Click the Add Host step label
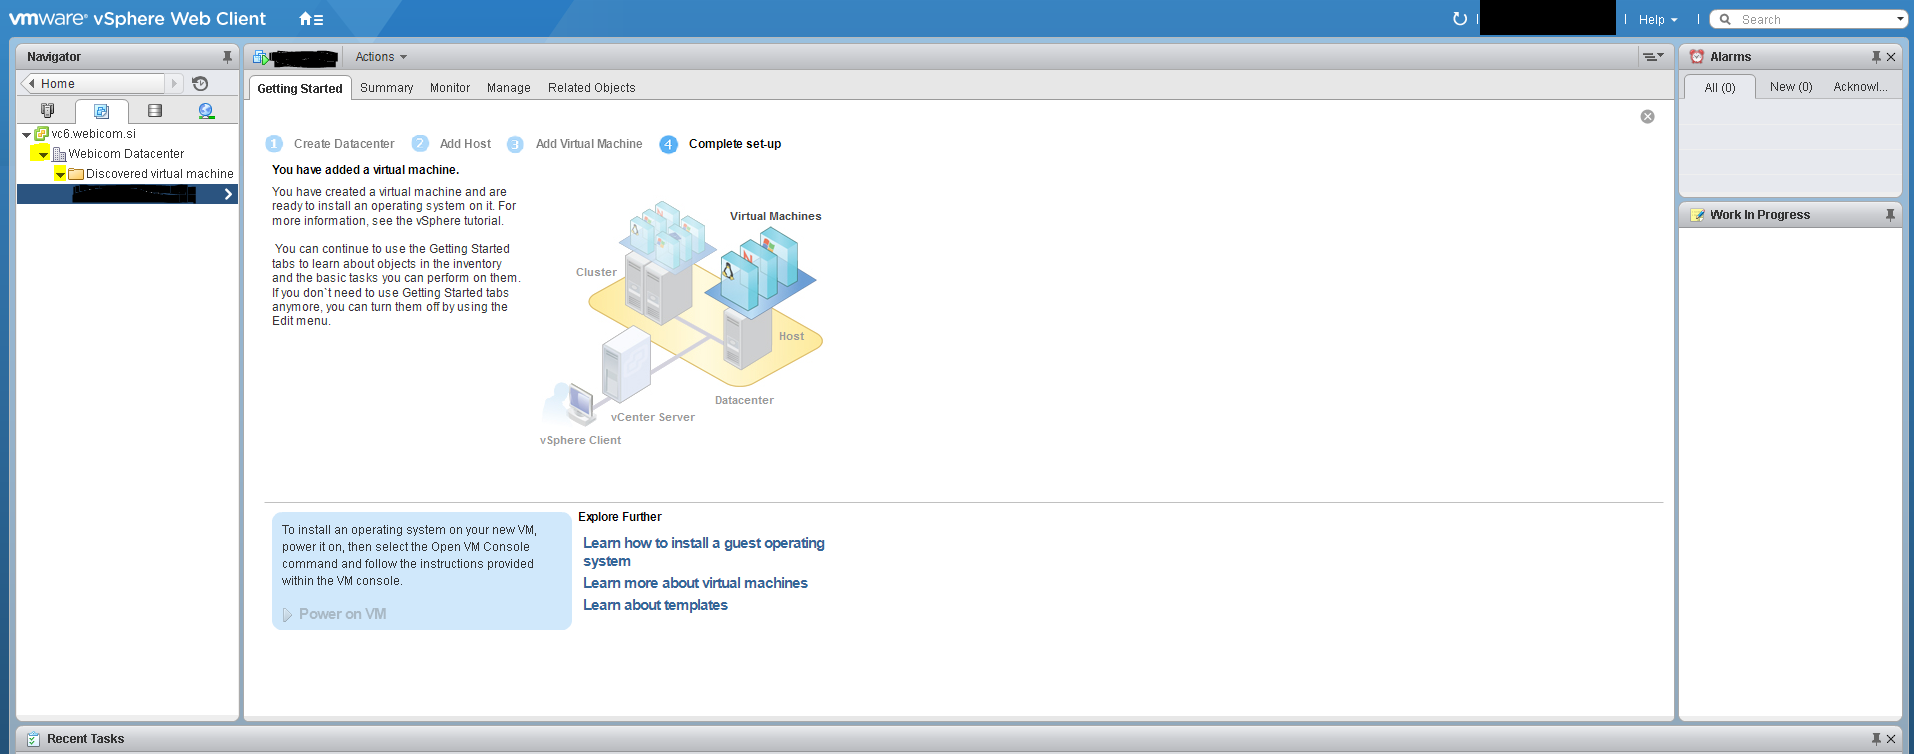The width and height of the screenshot is (1914, 754). coord(465,144)
